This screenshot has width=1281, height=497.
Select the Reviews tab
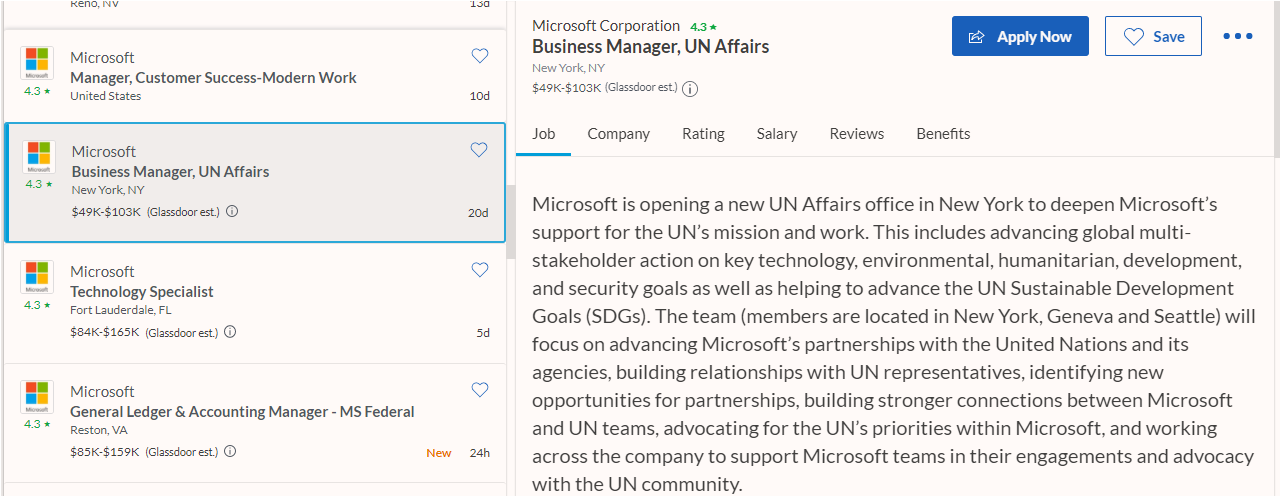(x=856, y=134)
